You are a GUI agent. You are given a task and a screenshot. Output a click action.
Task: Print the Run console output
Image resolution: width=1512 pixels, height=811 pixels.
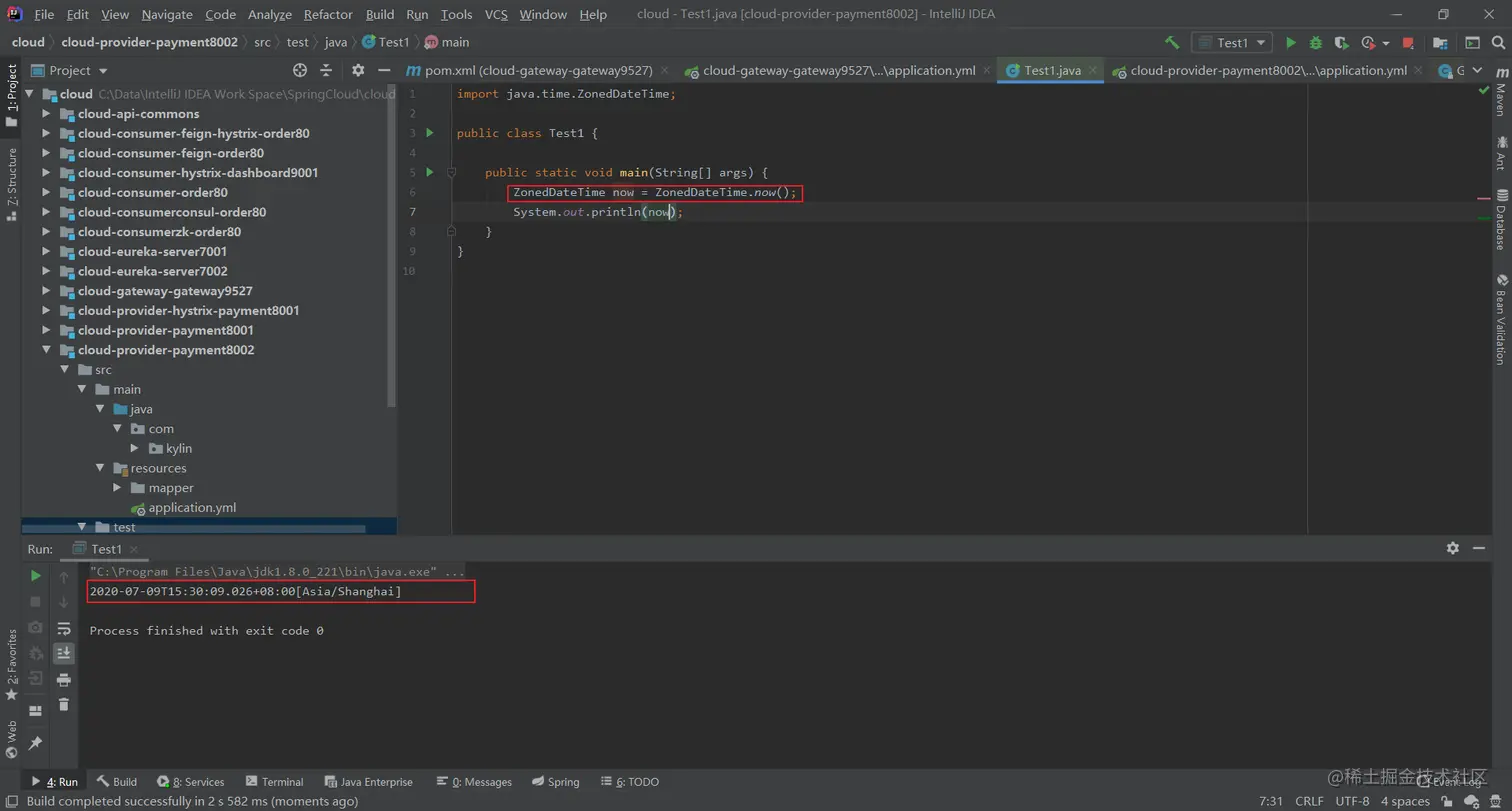(64, 680)
